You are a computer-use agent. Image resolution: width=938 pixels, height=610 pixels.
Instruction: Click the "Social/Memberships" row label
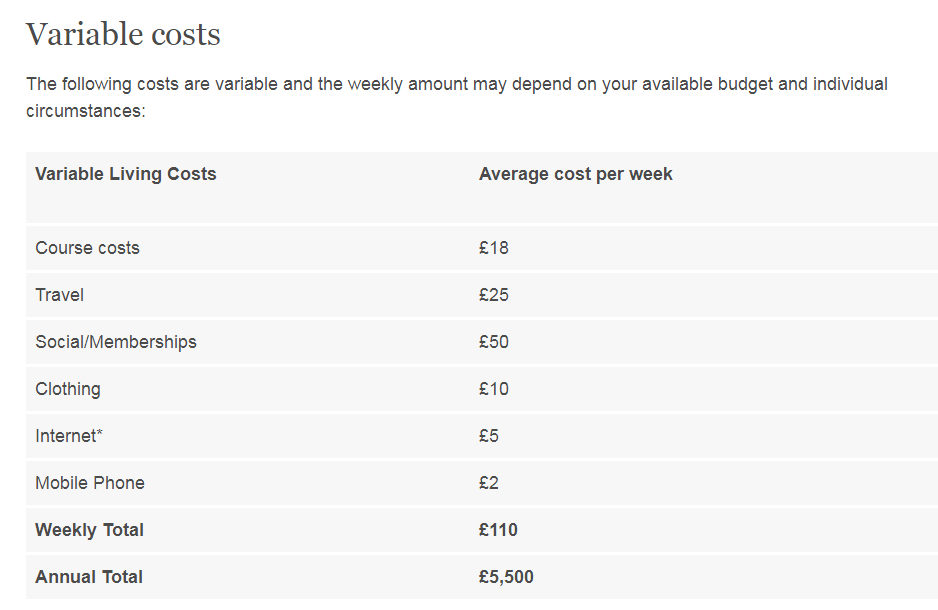pos(116,342)
